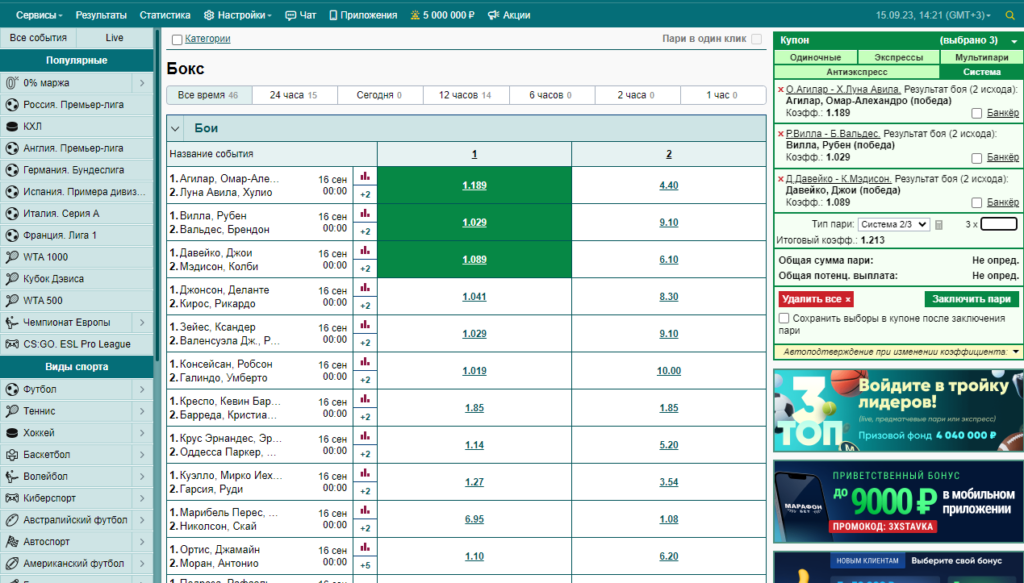
Task: Open the Топ 3 leaders banner
Action: point(898,411)
